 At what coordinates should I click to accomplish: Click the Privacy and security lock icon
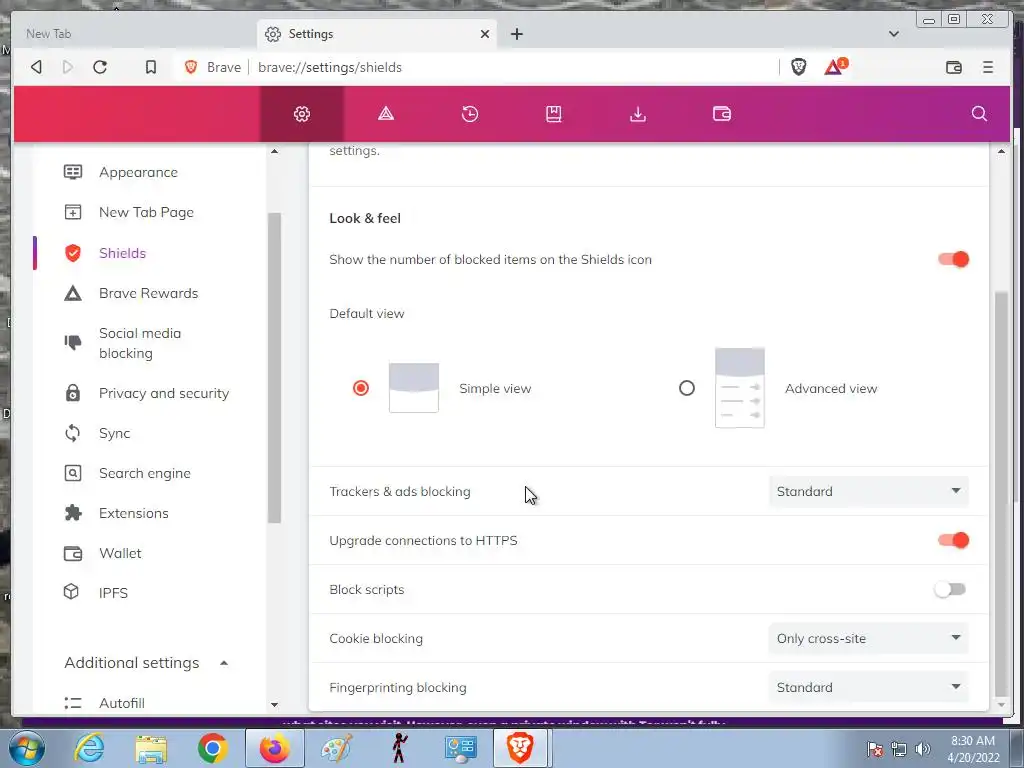[x=72, y=392]
